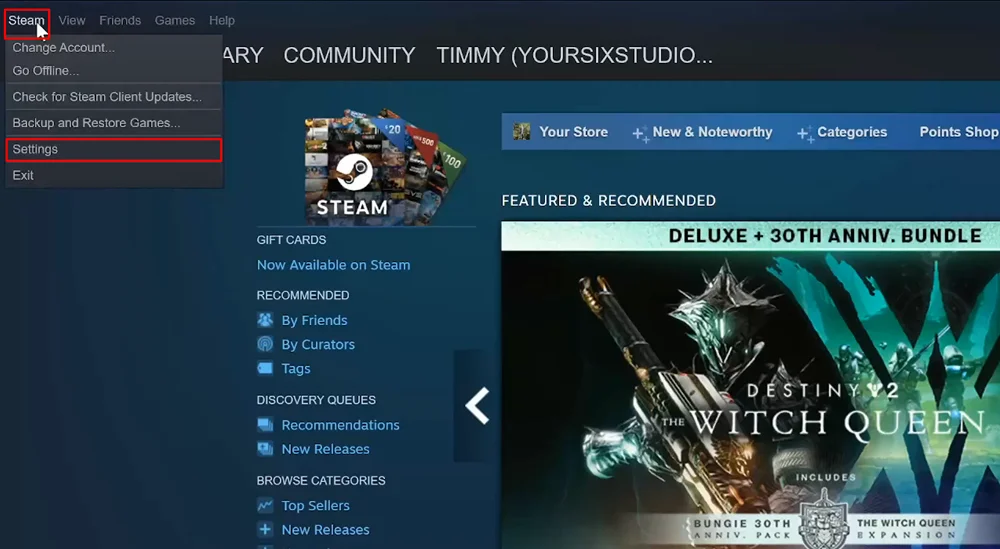The height and width of the screenshot is (549, 1000).
Task: Click the plus icon beside New & Noteworthy
Action: (x=640, y=134)
